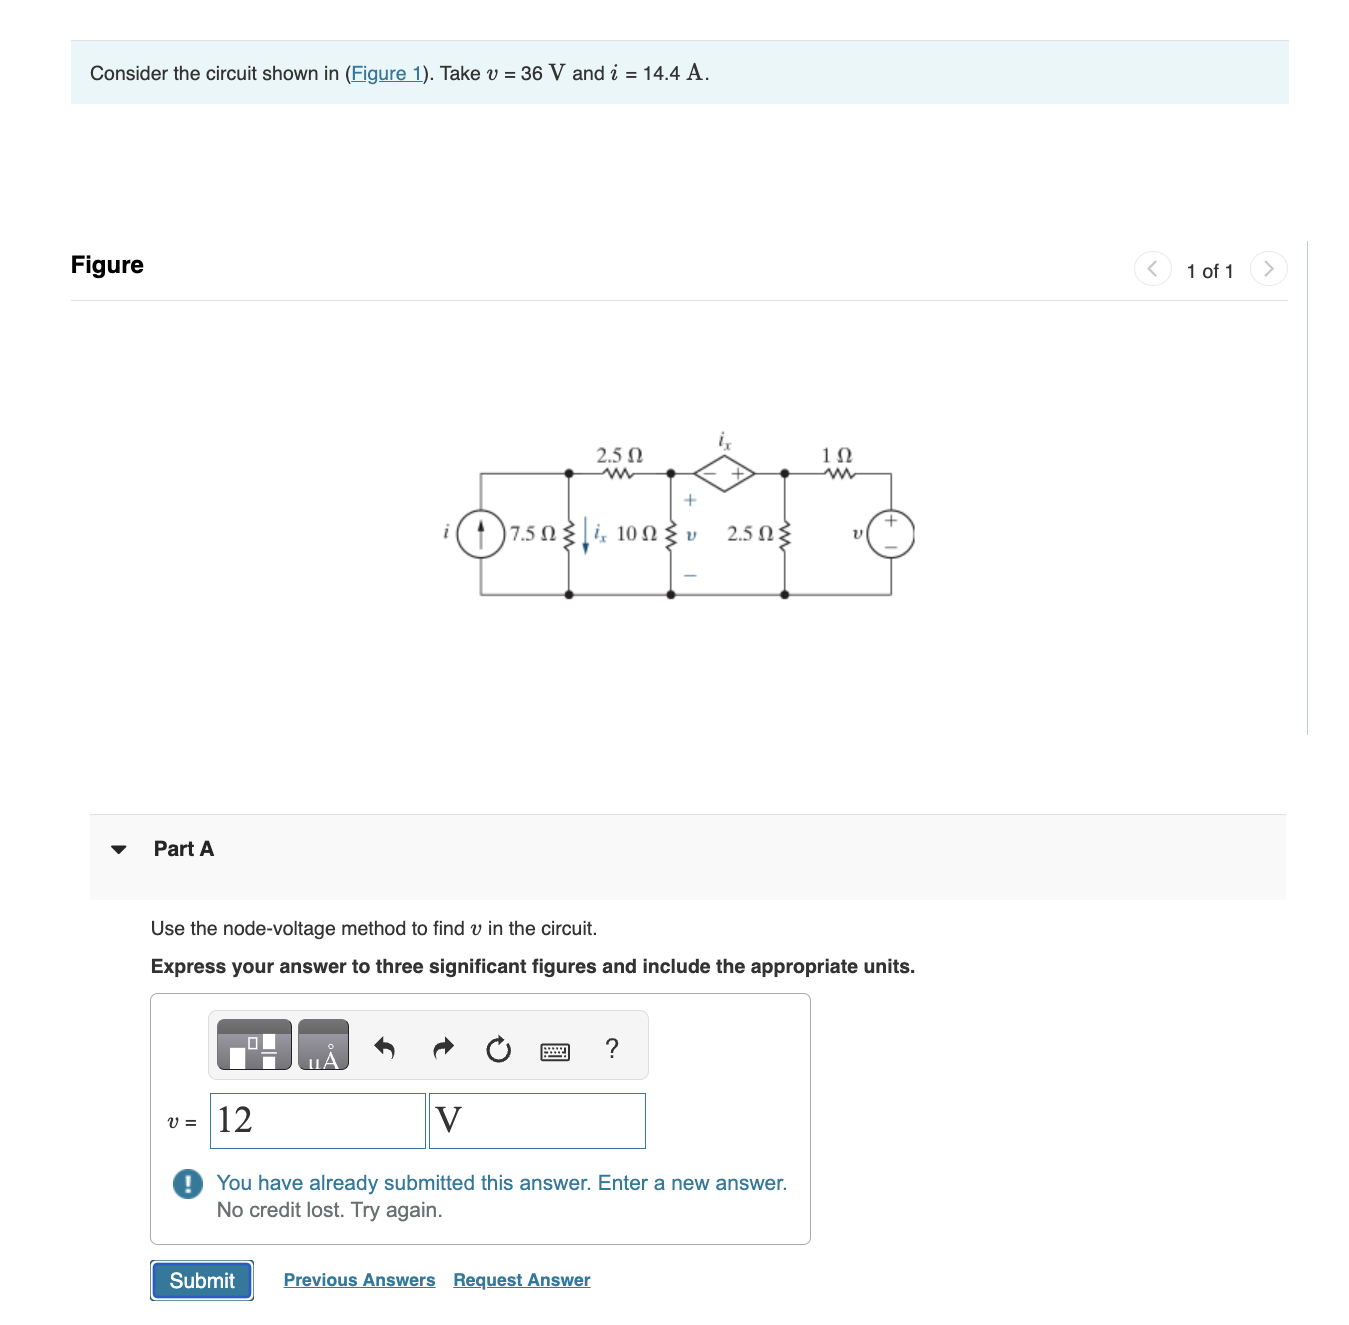Go to previous figure with left chevron
Screen dimensions: 1349x1325
pyautogui.click(x=1152, y=268)
